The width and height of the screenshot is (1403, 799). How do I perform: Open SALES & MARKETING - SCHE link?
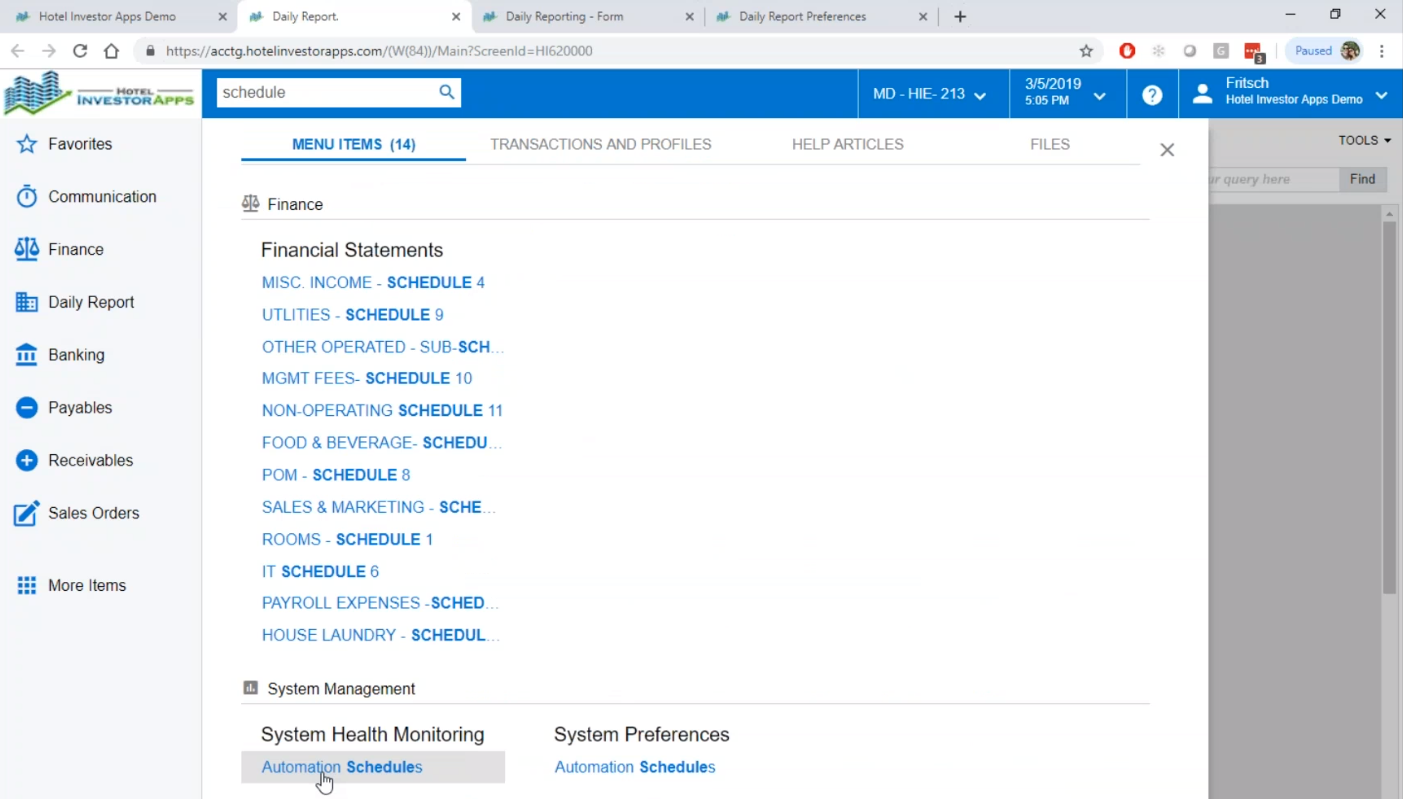click(379, 507)
